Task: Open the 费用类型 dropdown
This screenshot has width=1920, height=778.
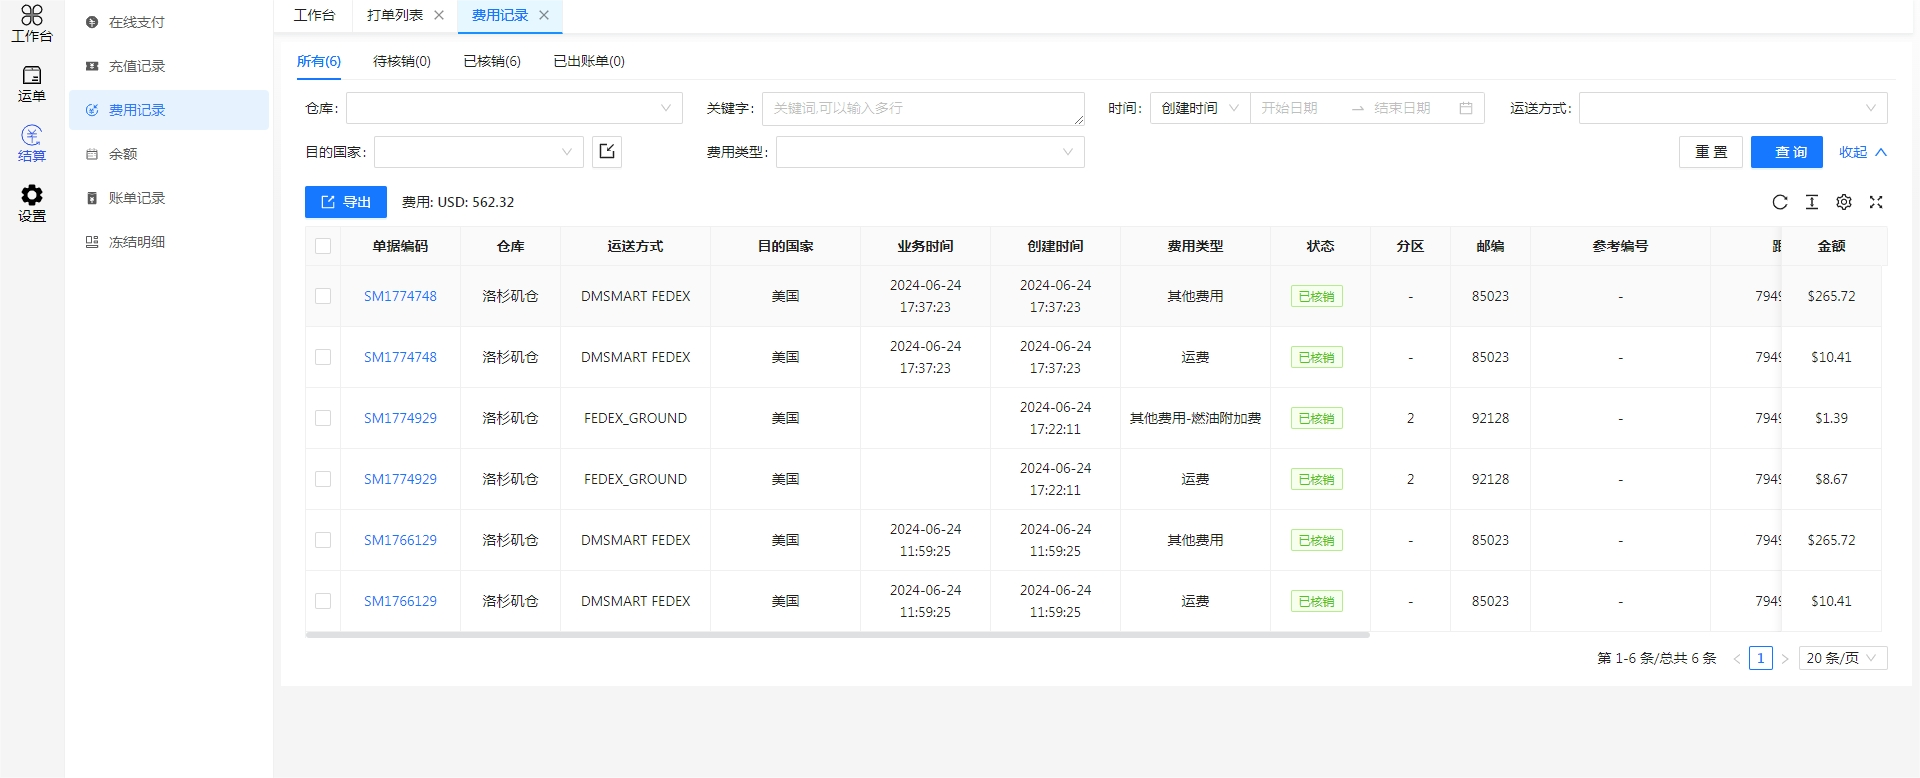Action: click(929, 152)
